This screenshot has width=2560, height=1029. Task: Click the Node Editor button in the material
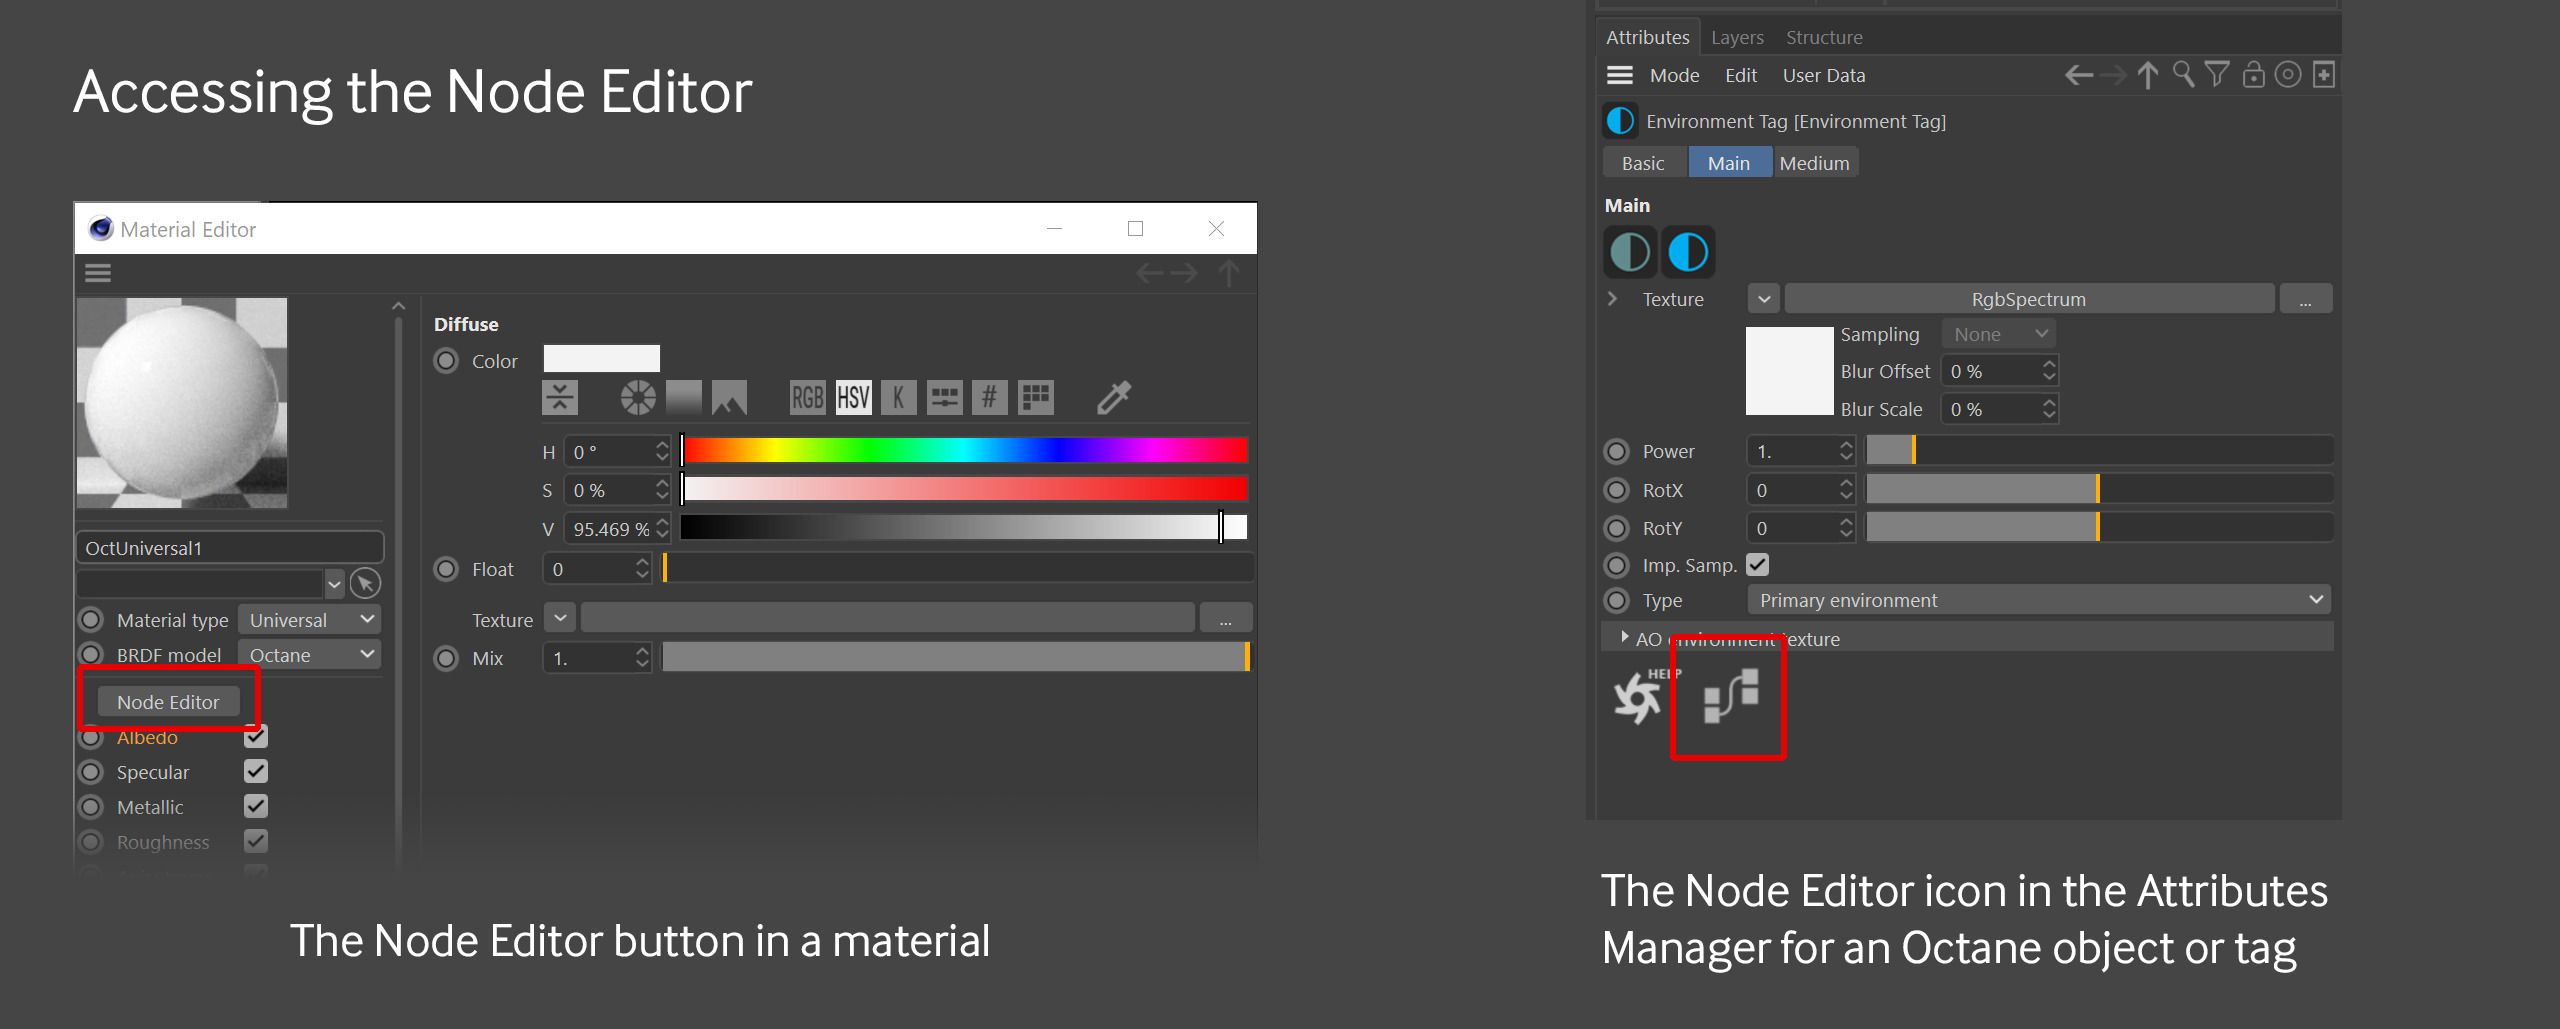coord(168,701)
